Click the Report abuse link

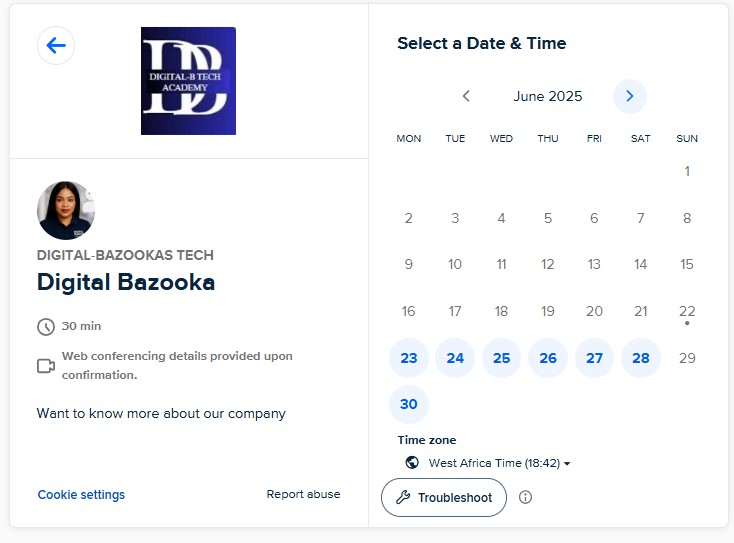[303, 494]
